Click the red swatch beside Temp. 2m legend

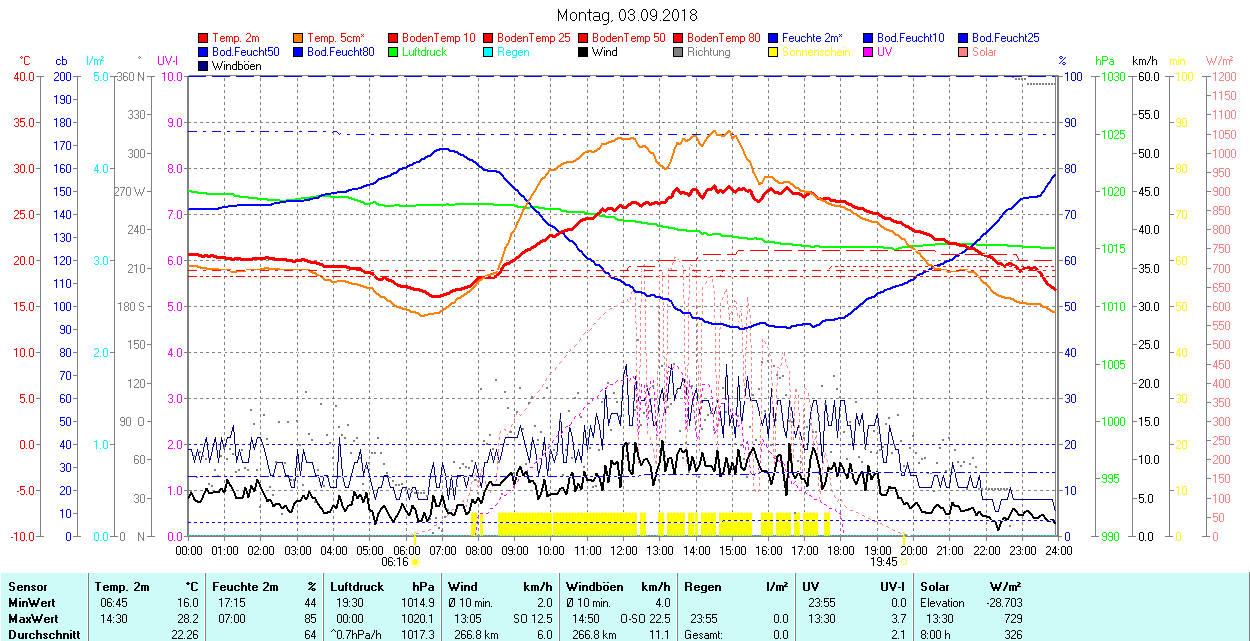tap(204, 38)
